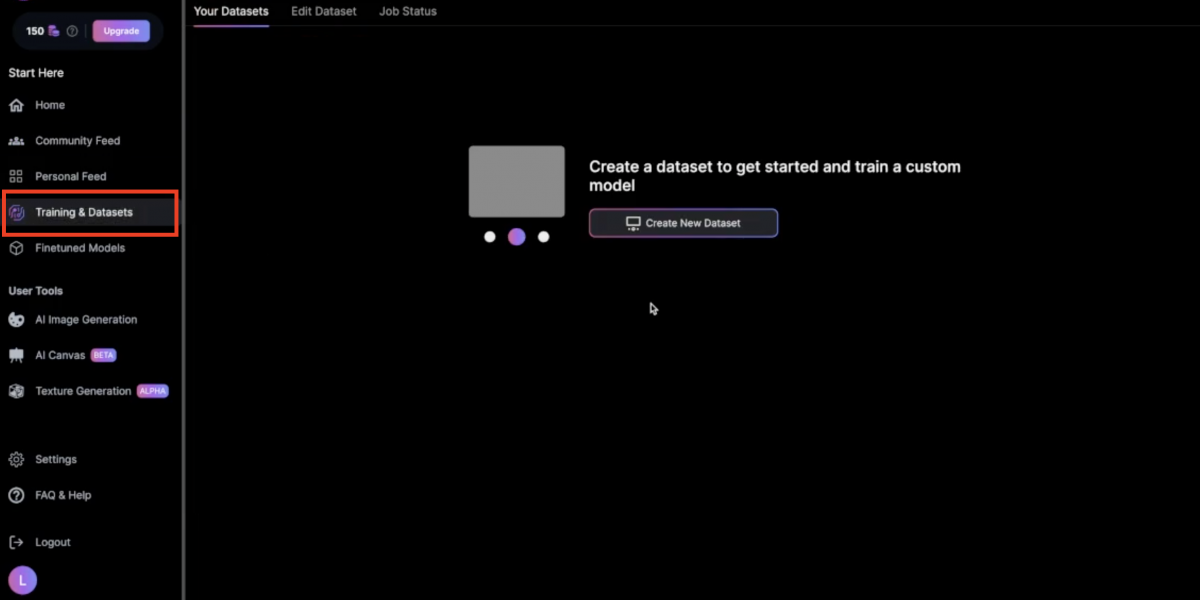Click the Home house icon
The image size is (1200, 600).
[16, 105]
